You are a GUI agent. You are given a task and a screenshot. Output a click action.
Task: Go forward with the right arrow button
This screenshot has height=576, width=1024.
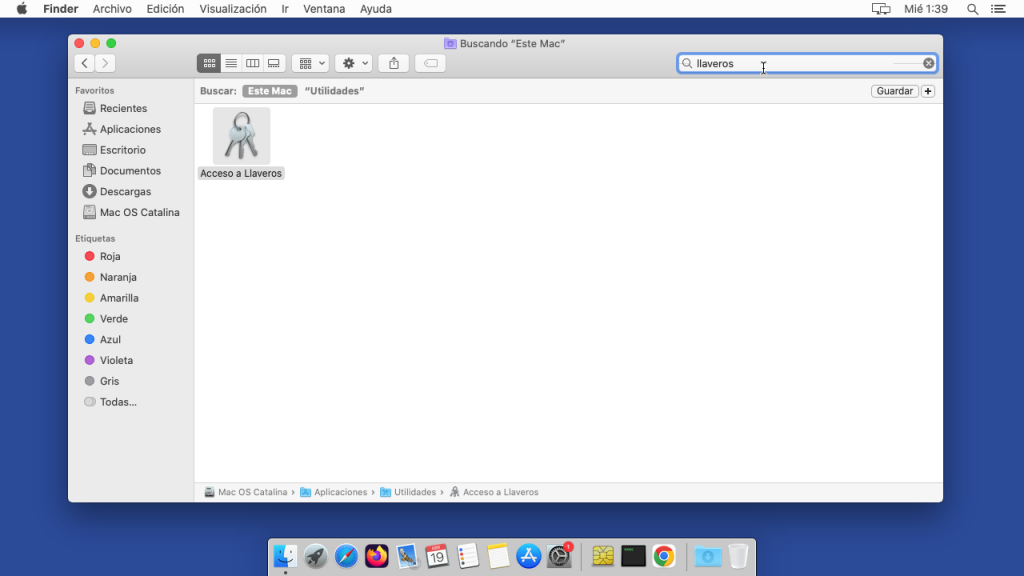pyautogui.click(x=105, y=63)
